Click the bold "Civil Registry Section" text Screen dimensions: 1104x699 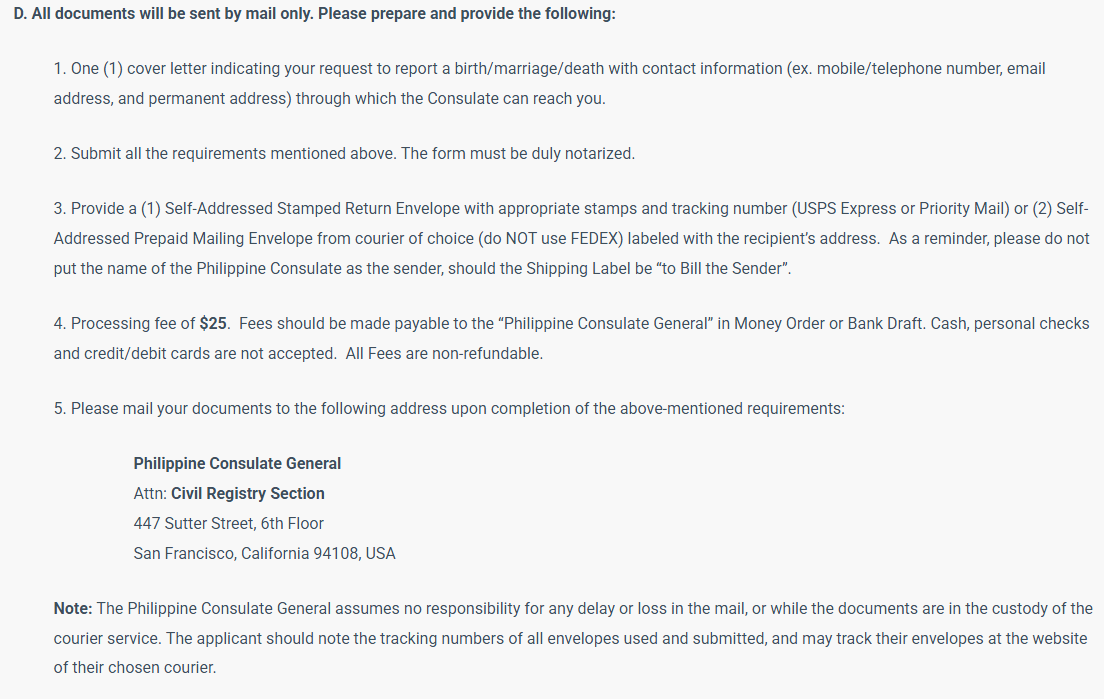tap(248, 494)
